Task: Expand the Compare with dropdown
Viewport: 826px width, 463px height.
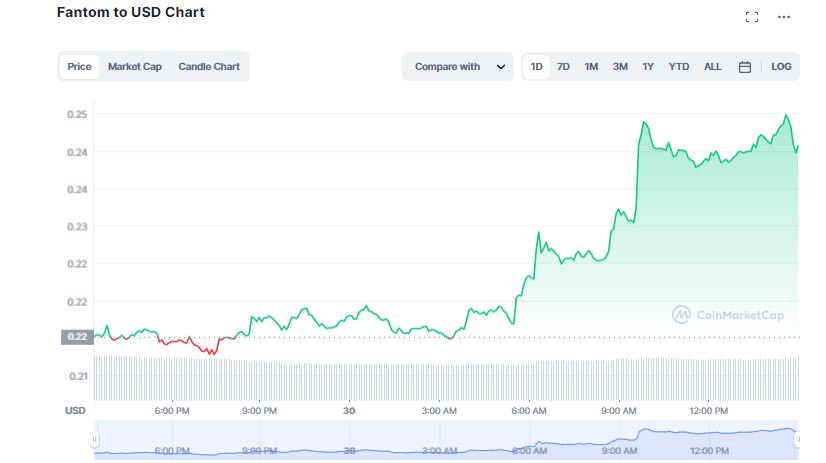Action: point(458,67)
